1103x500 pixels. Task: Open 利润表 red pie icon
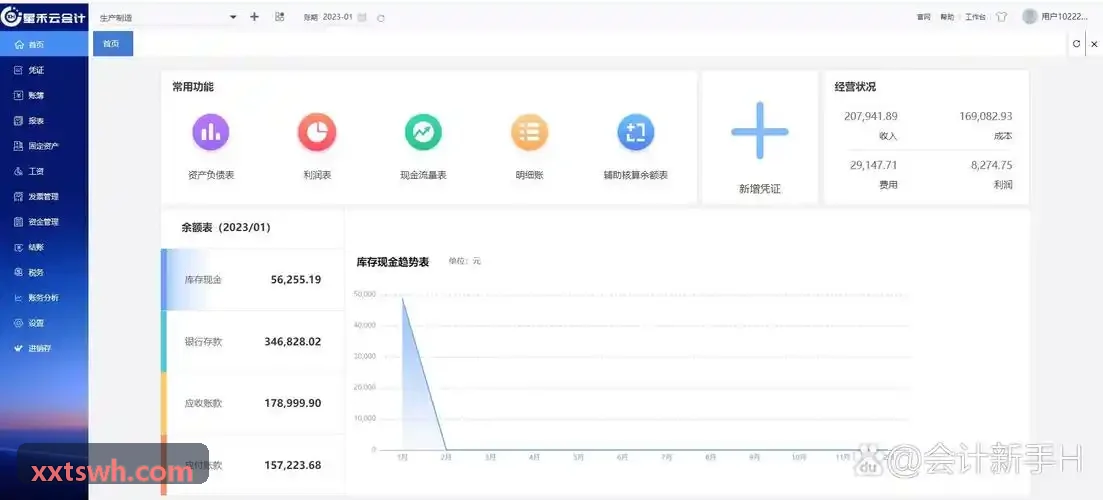[x=317, y=132]
